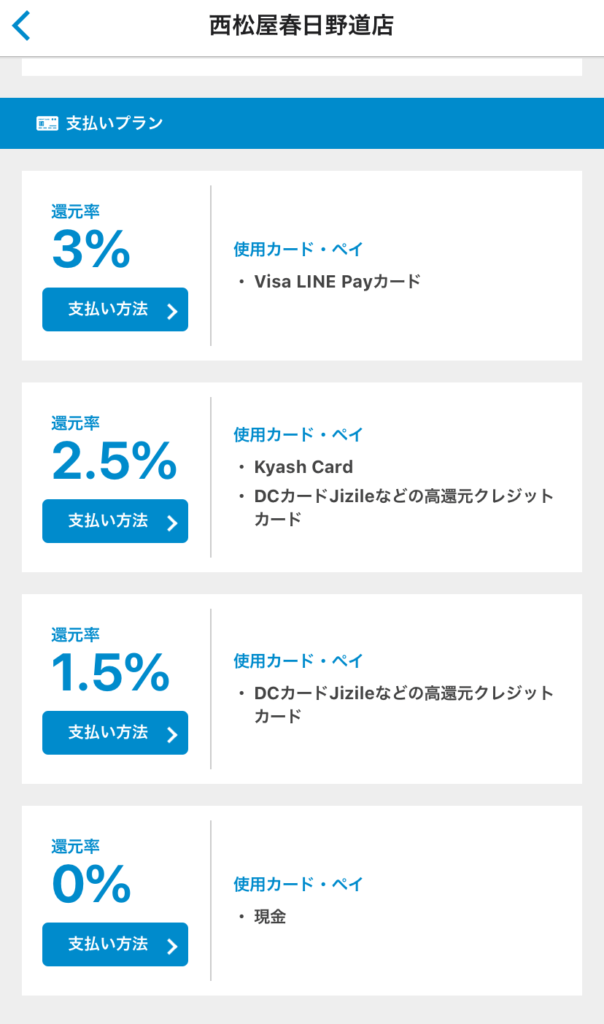Select the Kyash Card entry
The width and height of the screenshot is (604, 1024).
click(x=303, y=467)
